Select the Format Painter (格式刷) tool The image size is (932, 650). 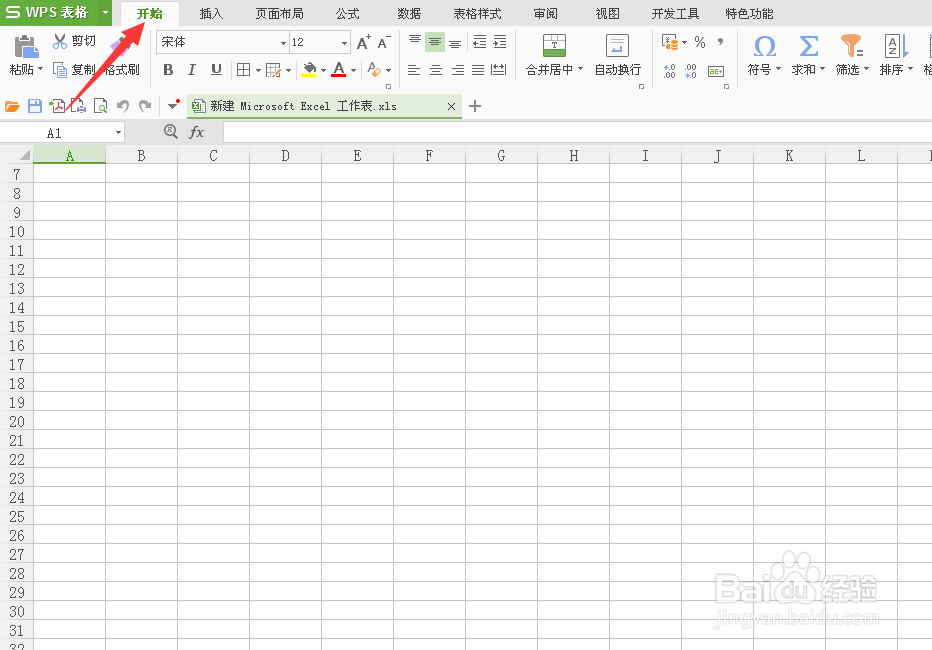(x=119, y=70)
